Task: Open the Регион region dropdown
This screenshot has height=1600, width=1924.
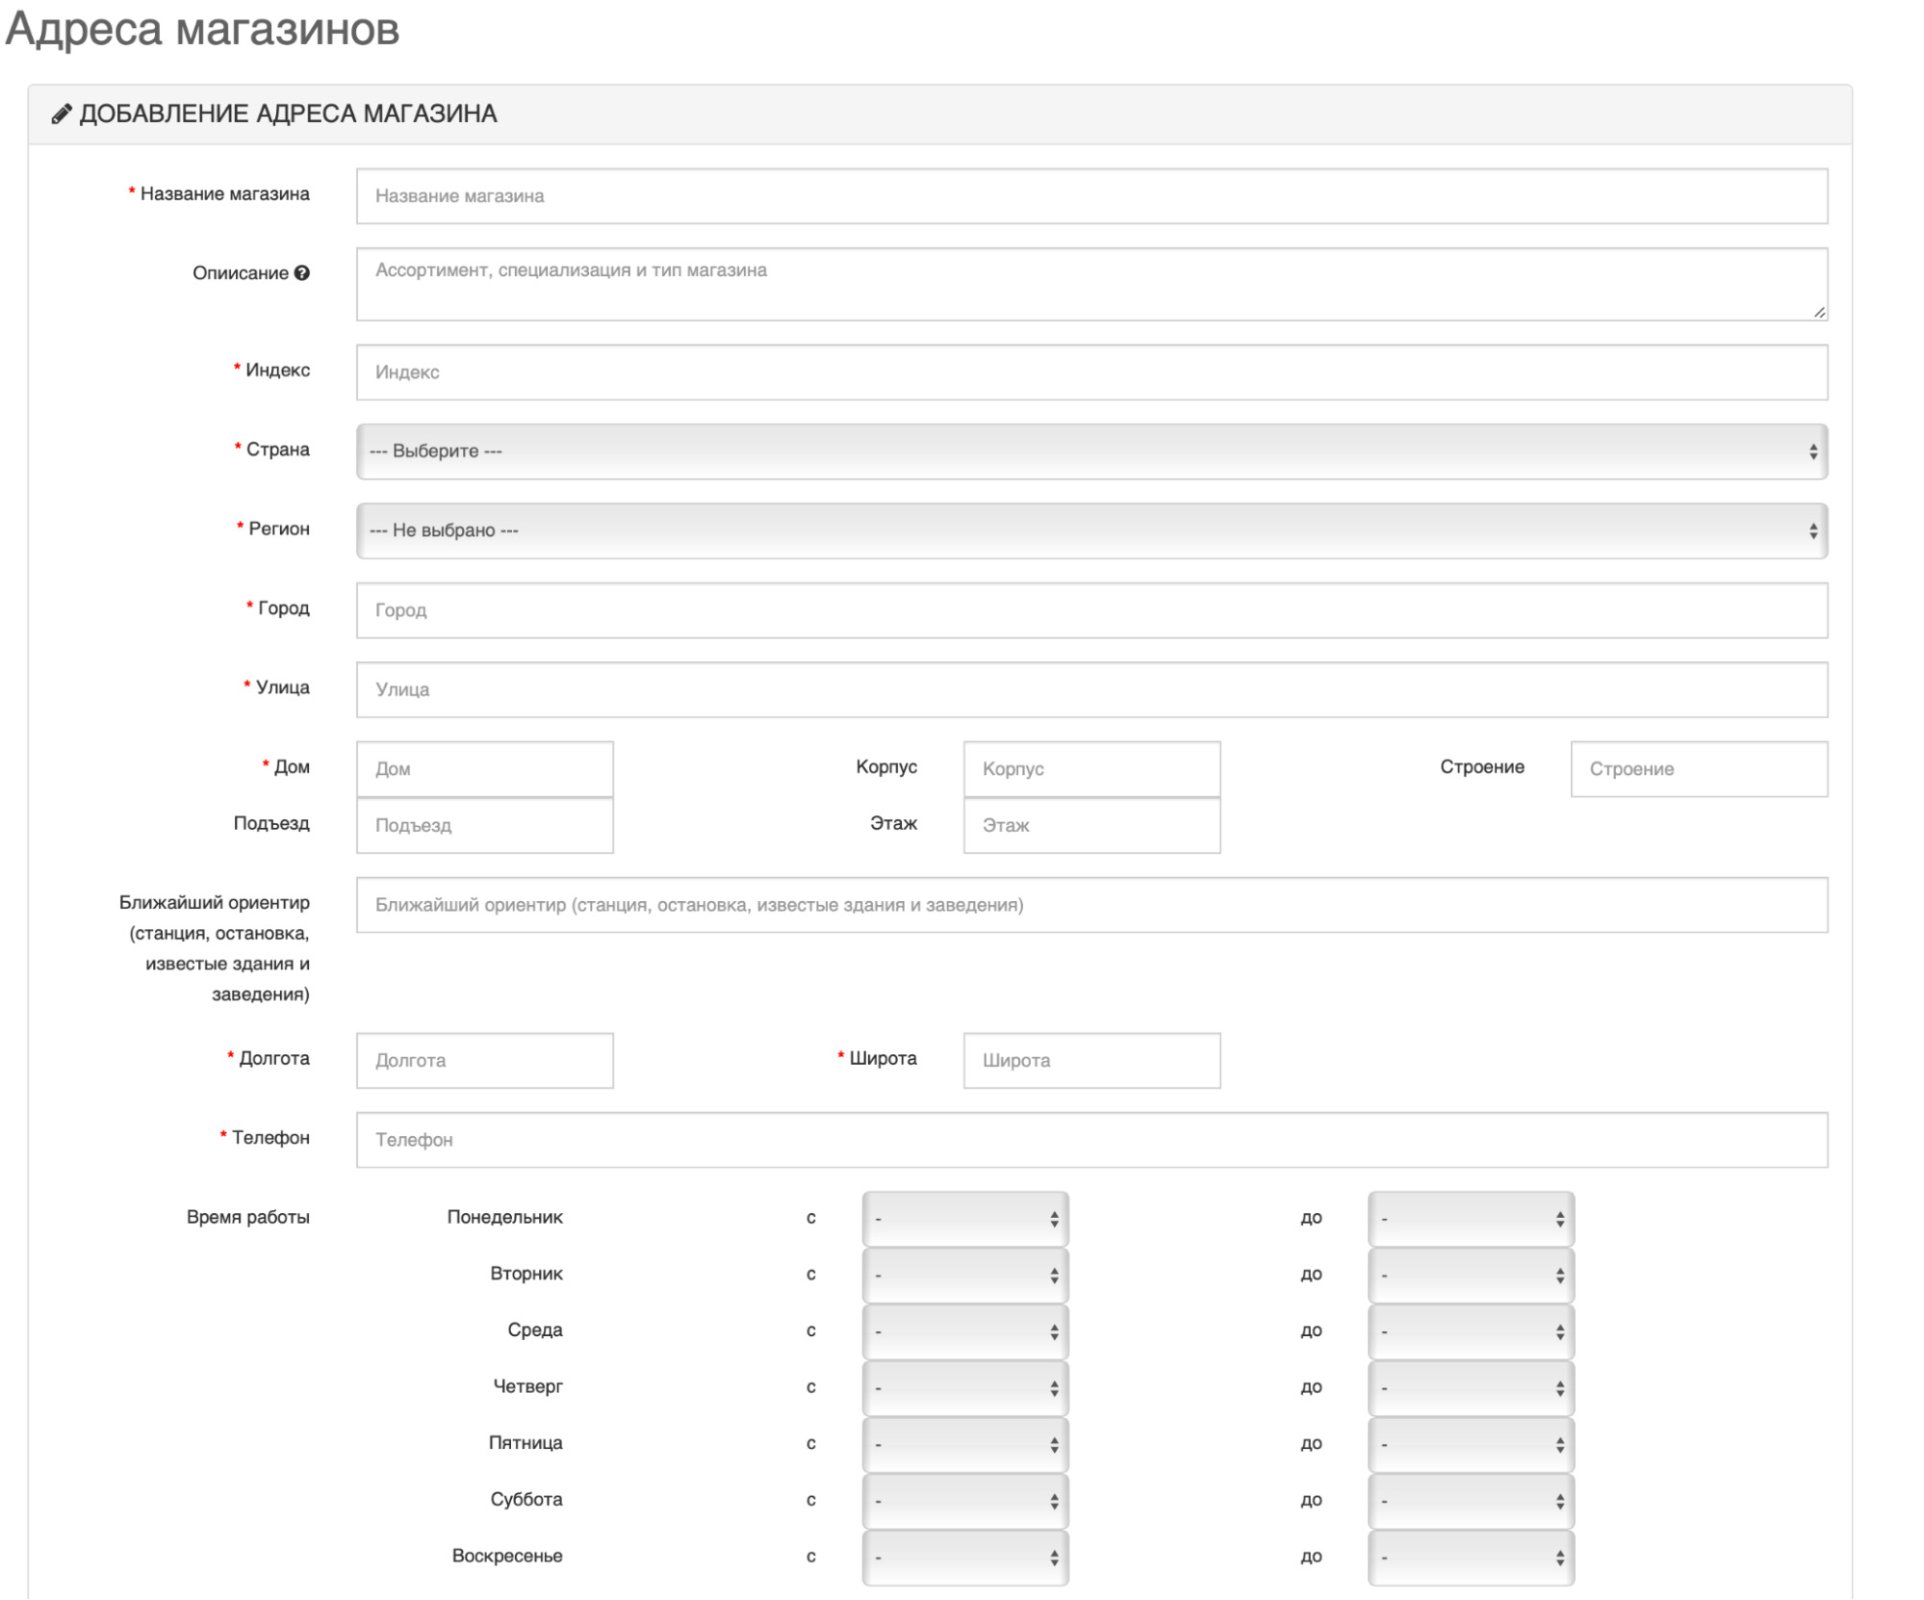Action: pos(1091,530)
